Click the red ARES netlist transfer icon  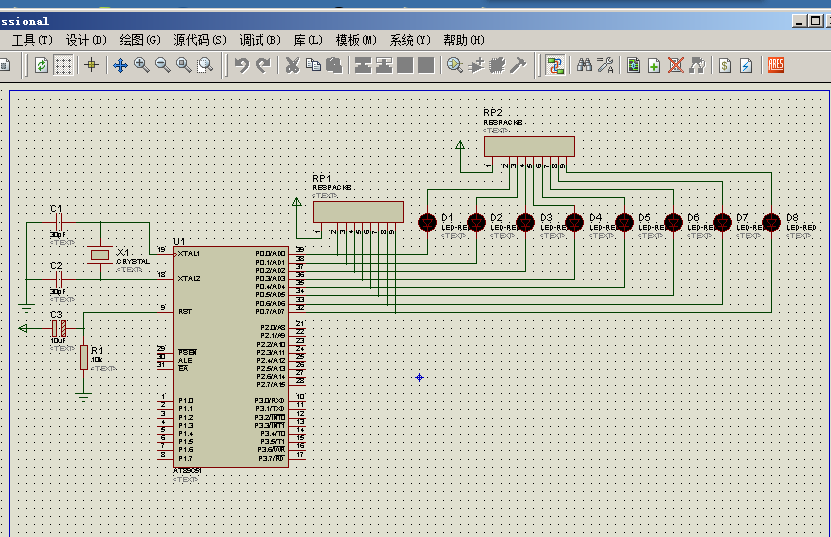tap(775, 65)
